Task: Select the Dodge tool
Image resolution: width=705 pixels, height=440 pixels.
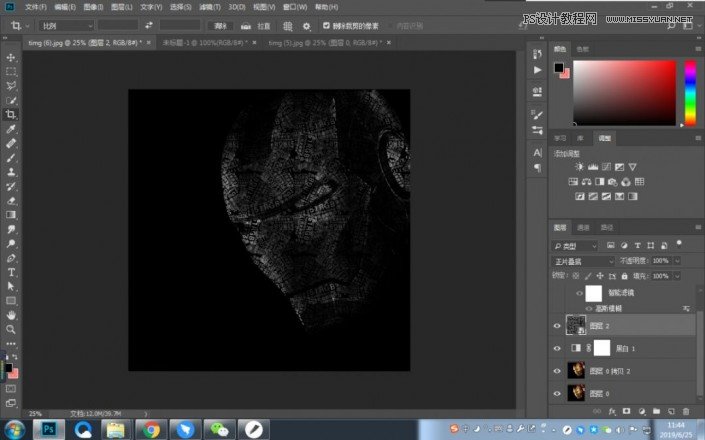Action: click(11, 244)
